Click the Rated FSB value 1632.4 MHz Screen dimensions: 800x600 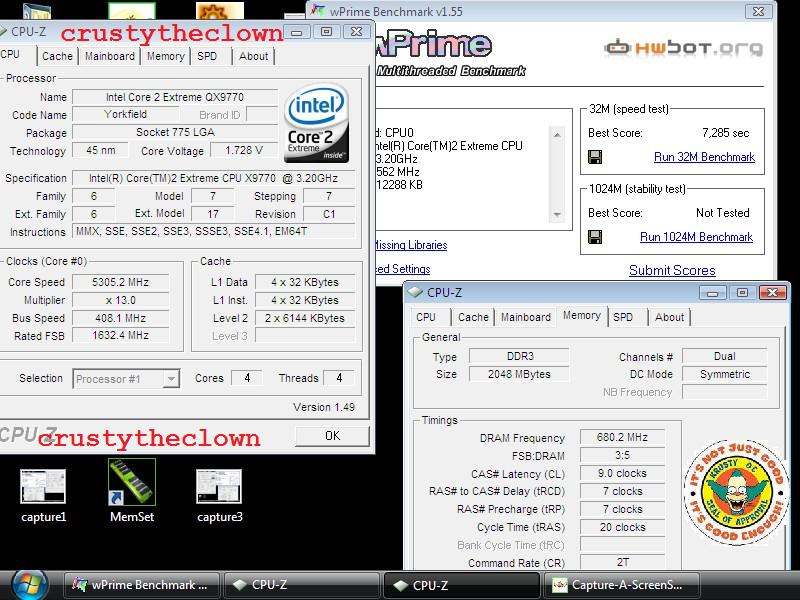tap(120, 335)
